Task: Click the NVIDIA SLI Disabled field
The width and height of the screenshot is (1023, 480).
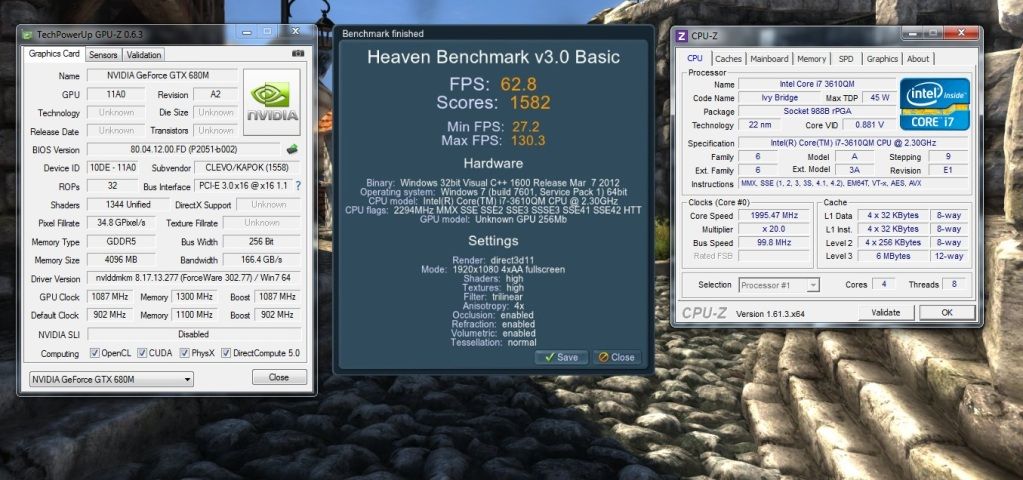Action: [194, 334]
